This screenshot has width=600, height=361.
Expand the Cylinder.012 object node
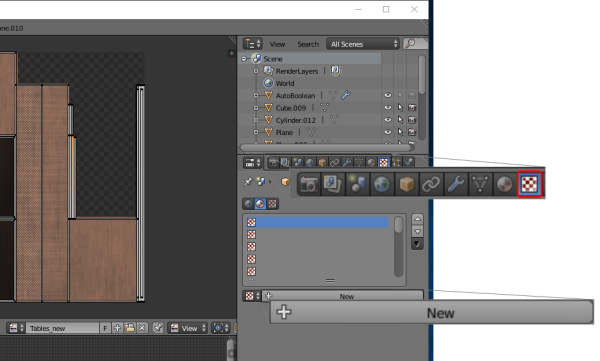(x=256, y=120)
